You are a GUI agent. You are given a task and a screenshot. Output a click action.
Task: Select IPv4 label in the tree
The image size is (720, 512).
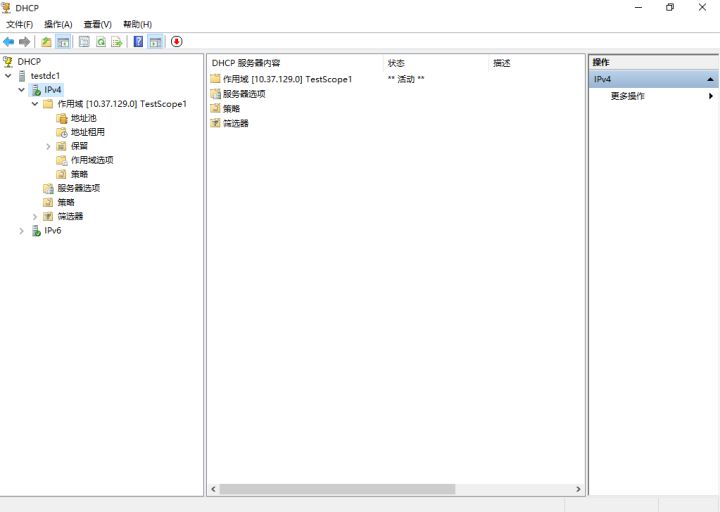[x=52, y=90]
